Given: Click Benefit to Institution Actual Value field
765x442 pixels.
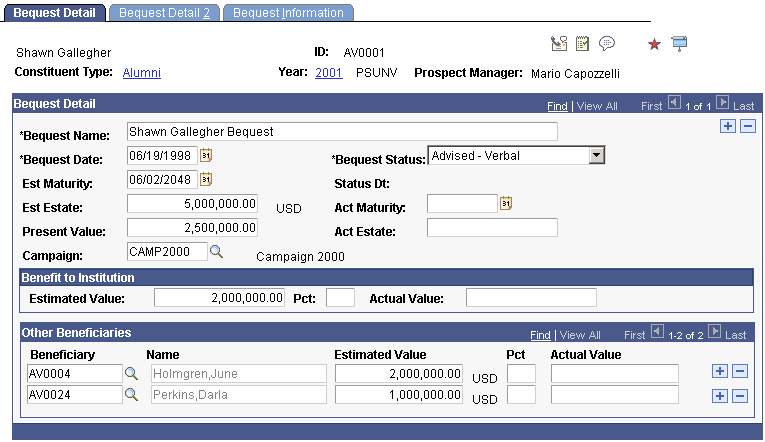Looking at the screenshot, I should pyautogui.click(x=531, y=298).
